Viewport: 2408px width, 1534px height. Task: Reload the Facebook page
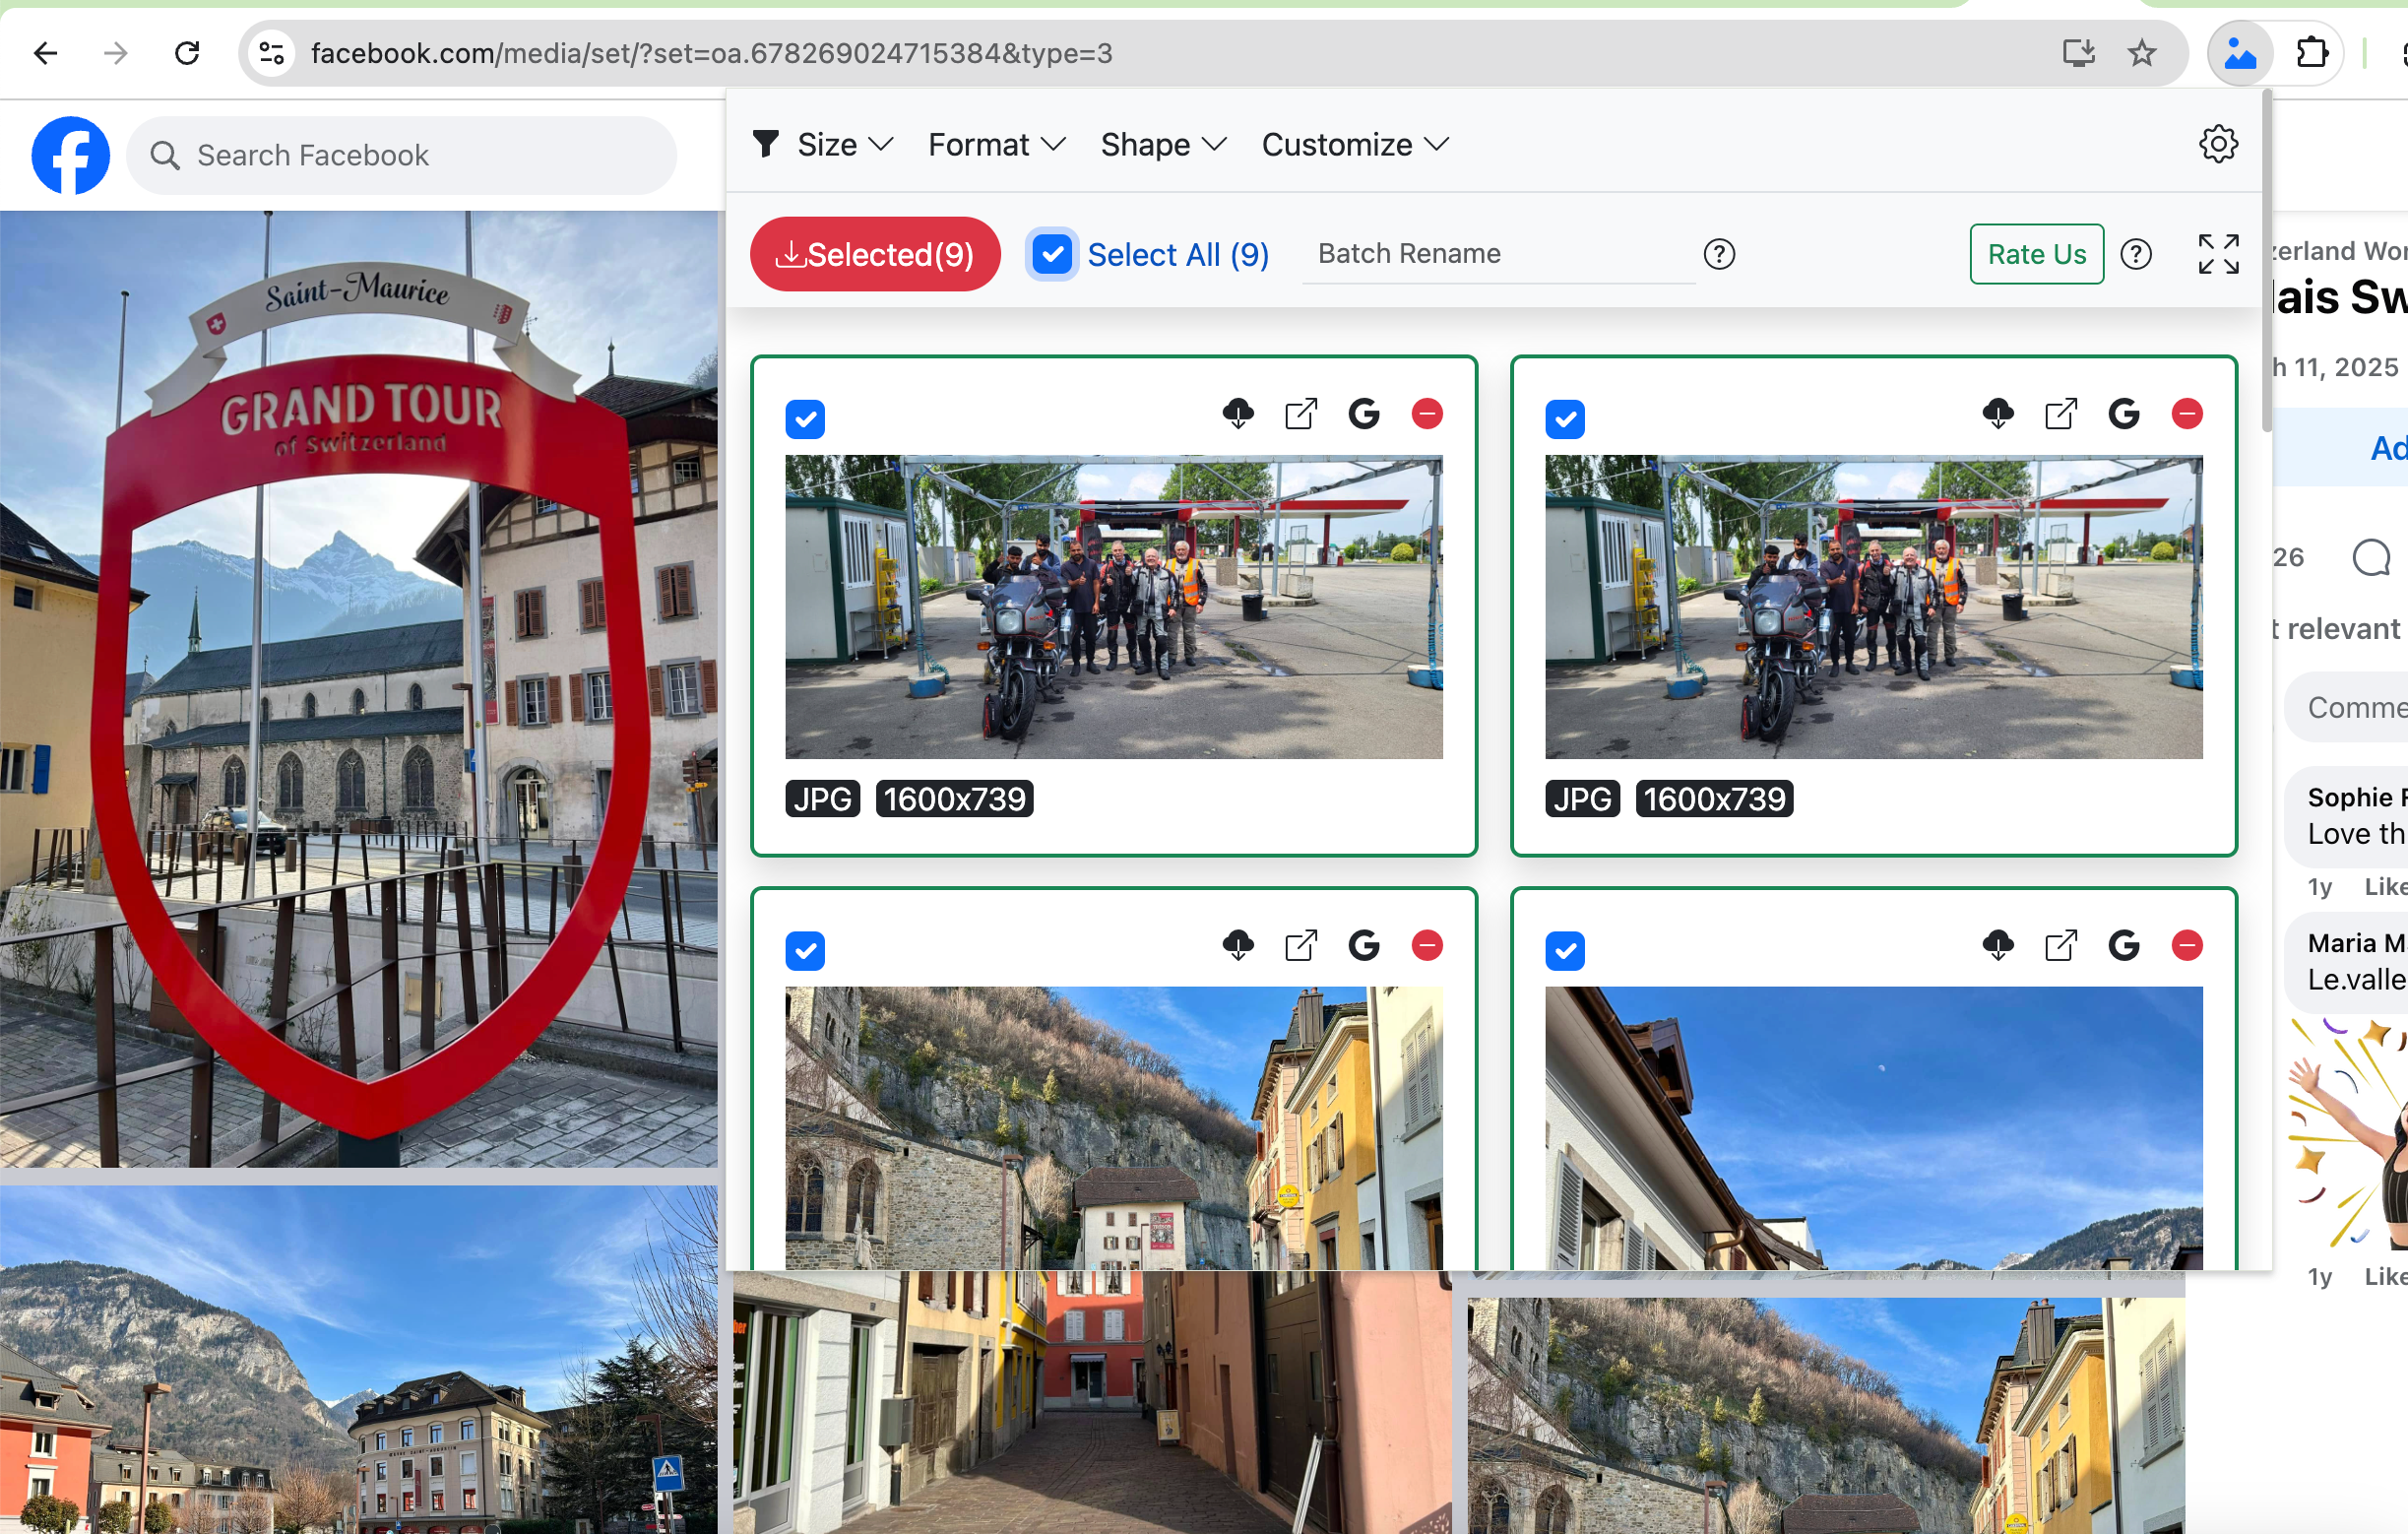pos(187,53)
